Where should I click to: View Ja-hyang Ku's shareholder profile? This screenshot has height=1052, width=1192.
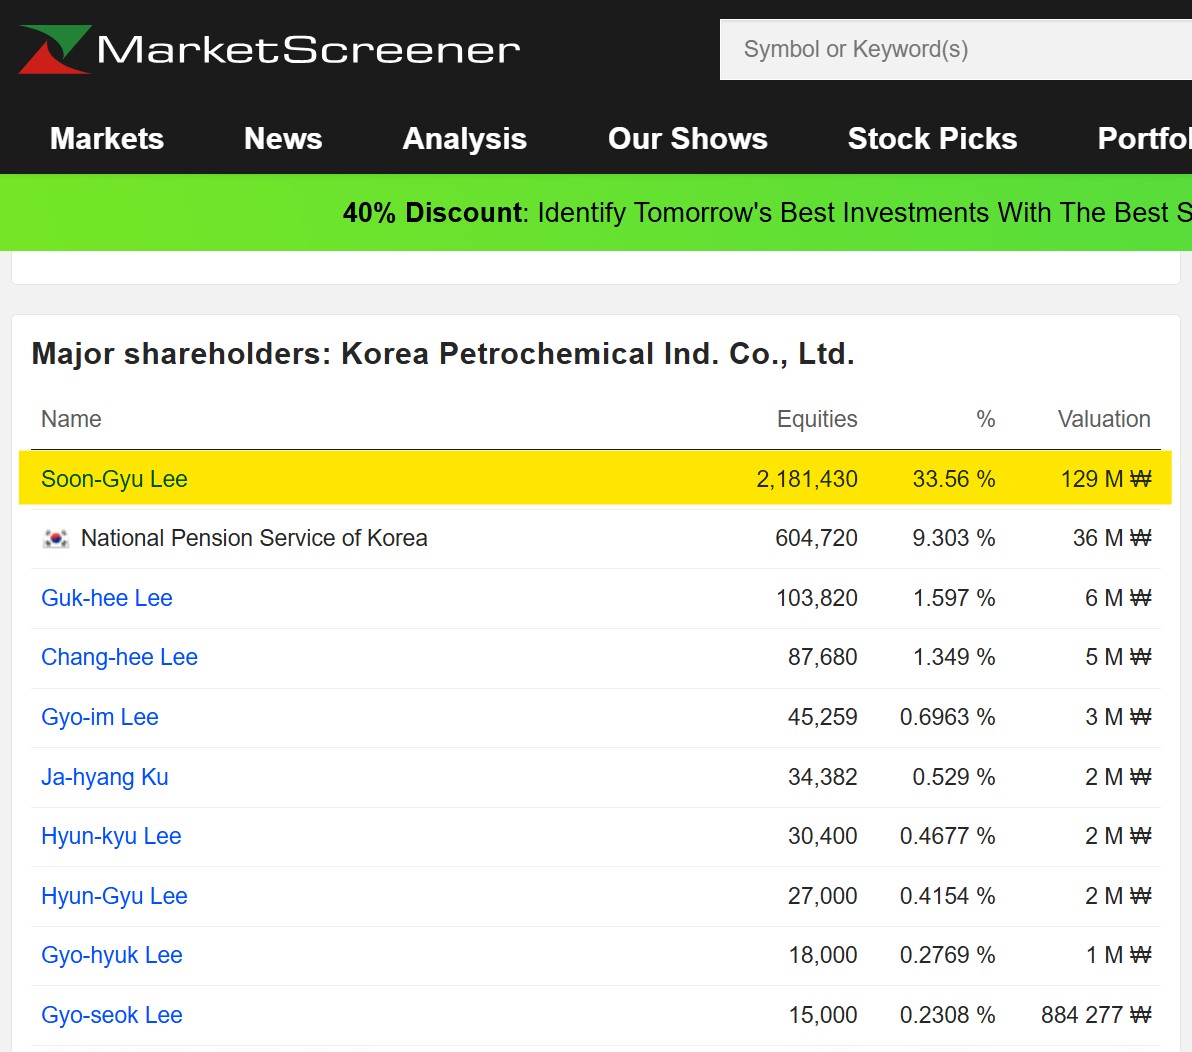point(105,777)
